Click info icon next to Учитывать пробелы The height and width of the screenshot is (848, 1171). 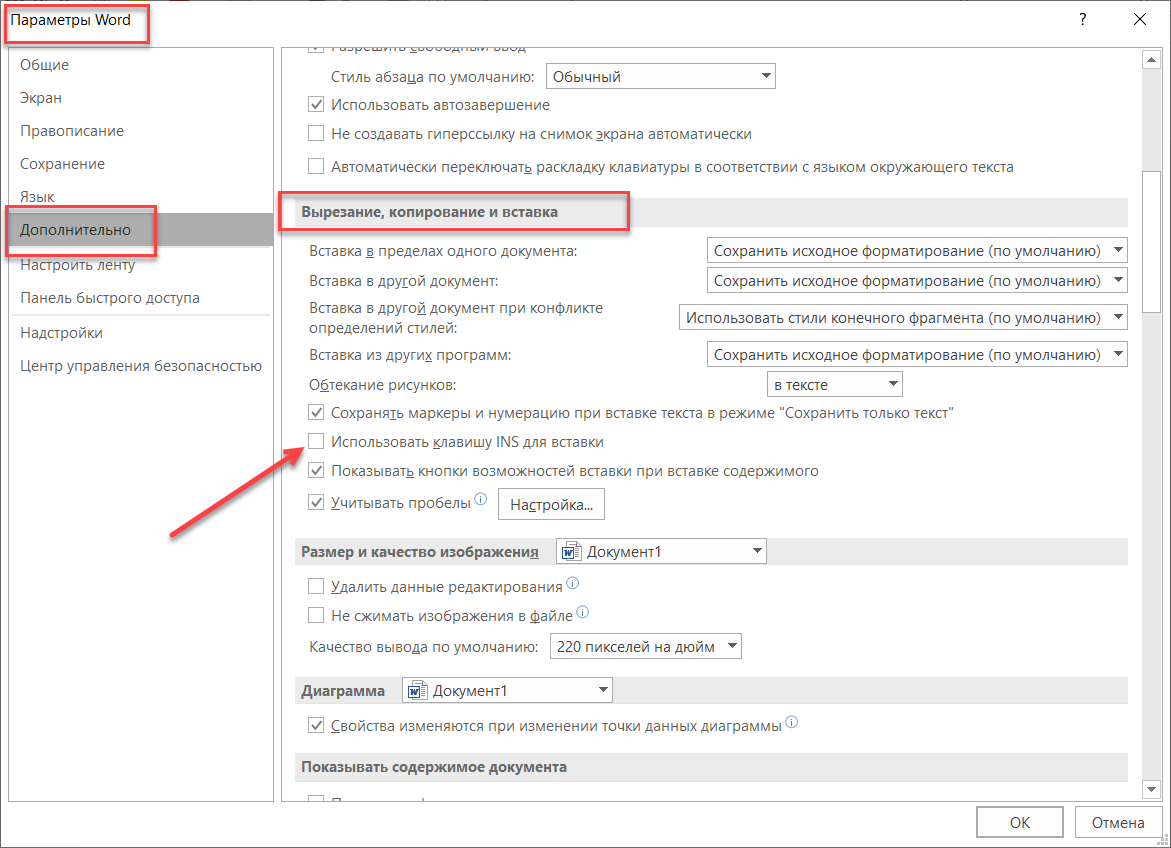point(480,498)
